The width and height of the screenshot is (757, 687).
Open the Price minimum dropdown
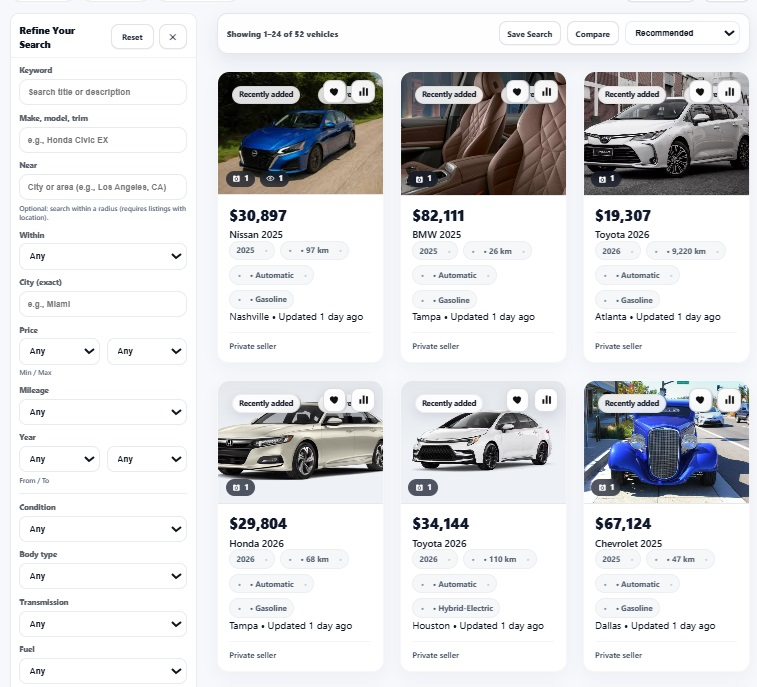pyautogui.click(x=59, y=351)
